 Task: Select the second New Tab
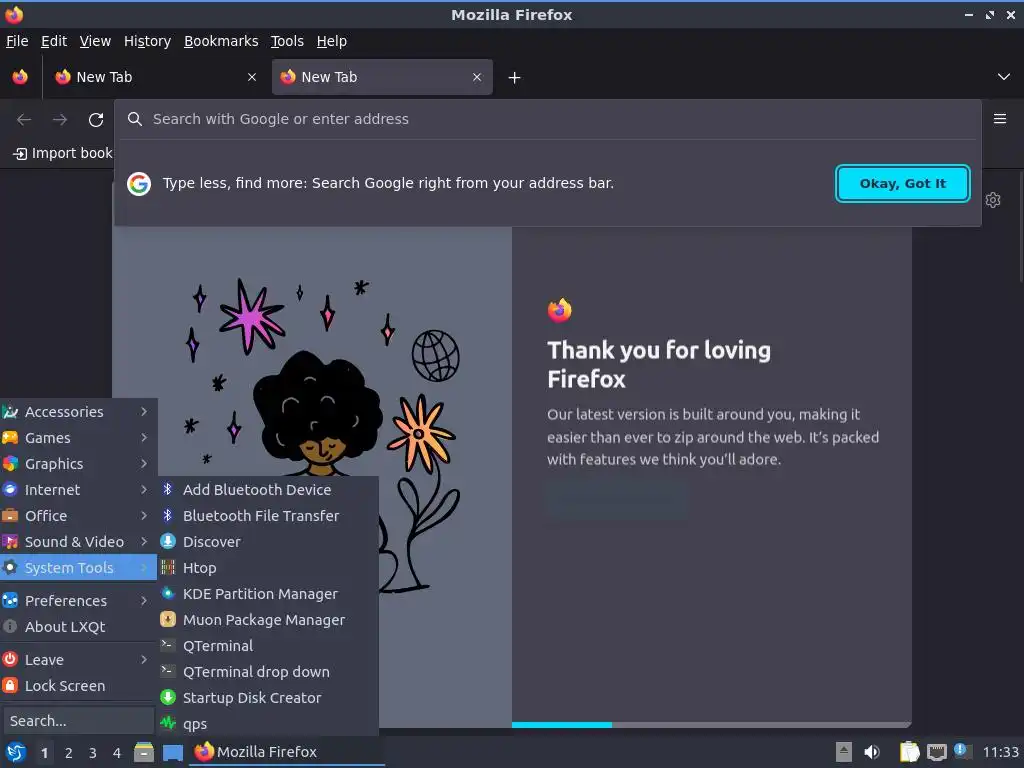click(x=382, y=77)
